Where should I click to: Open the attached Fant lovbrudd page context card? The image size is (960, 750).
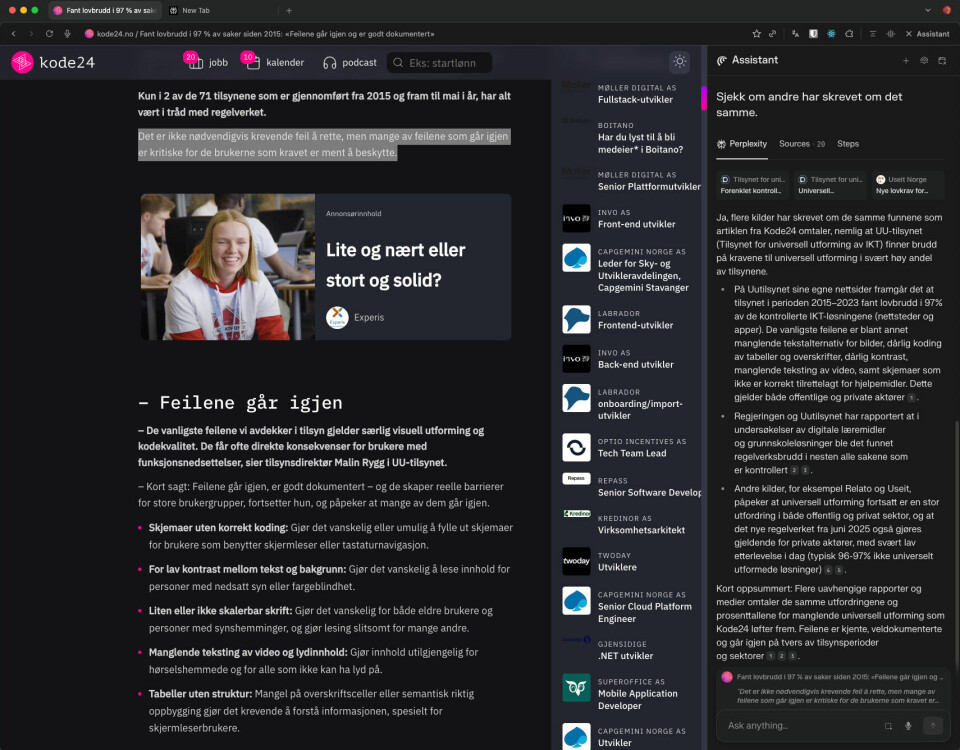(833, 688)
